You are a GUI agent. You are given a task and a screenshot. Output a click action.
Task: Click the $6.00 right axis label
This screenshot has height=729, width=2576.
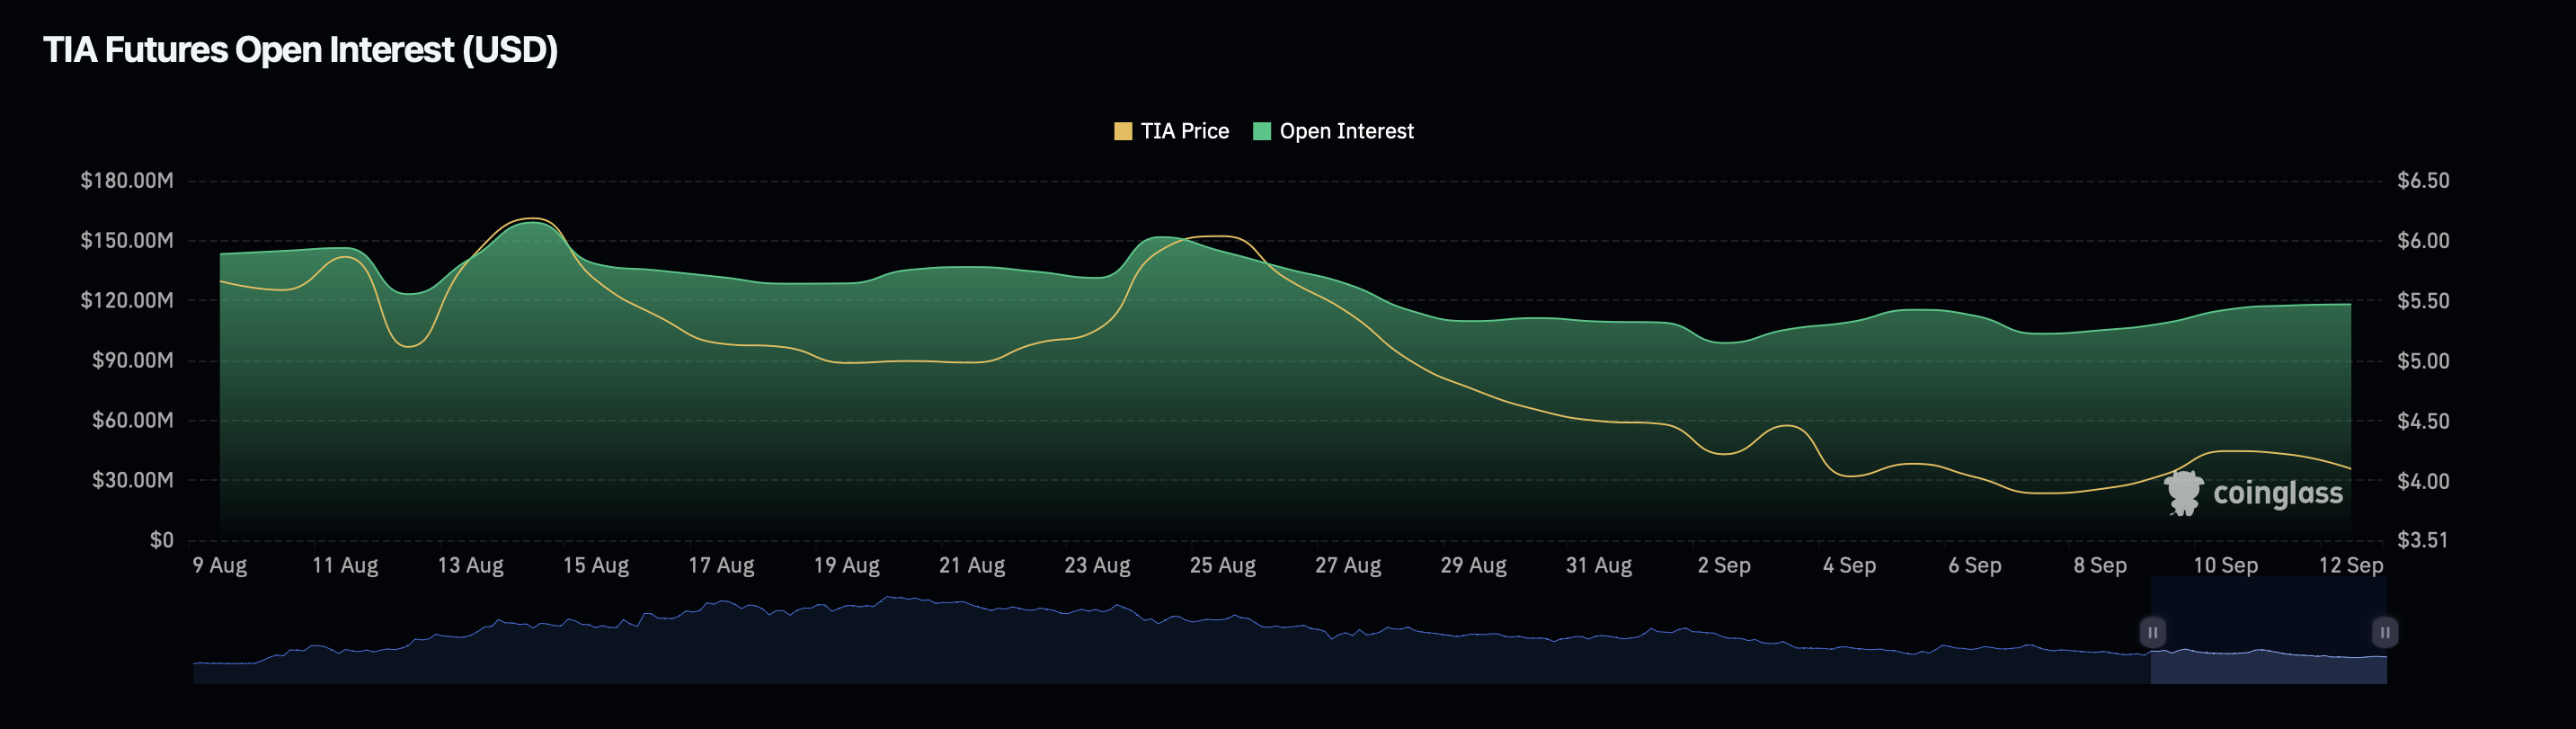2423,241
